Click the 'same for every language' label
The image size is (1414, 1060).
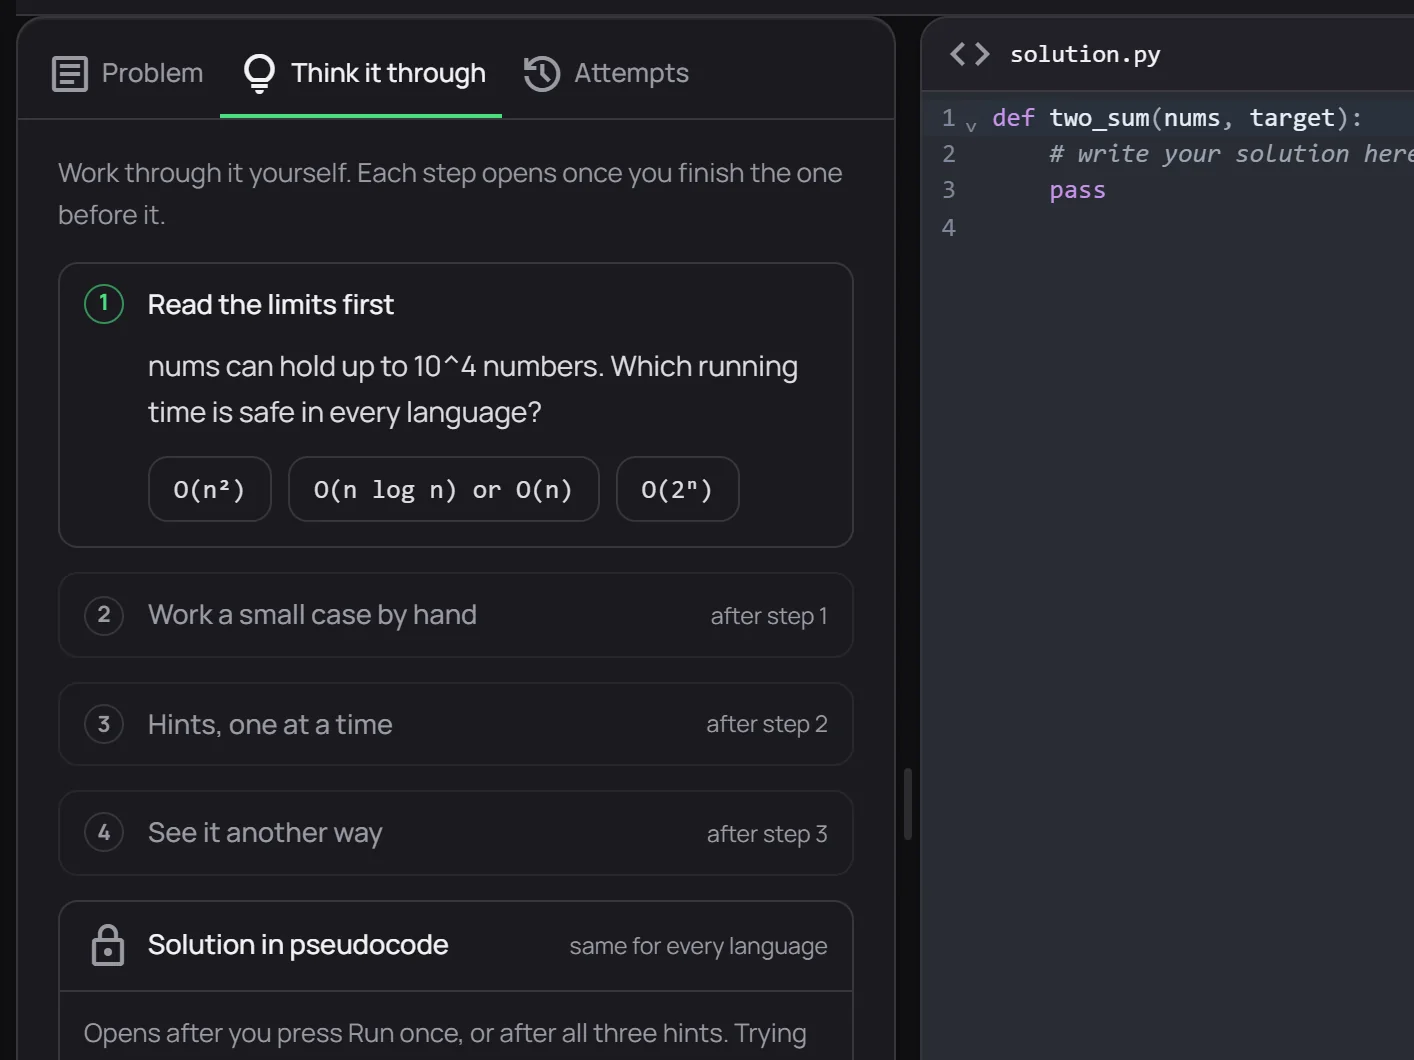[x=698, y=946]
